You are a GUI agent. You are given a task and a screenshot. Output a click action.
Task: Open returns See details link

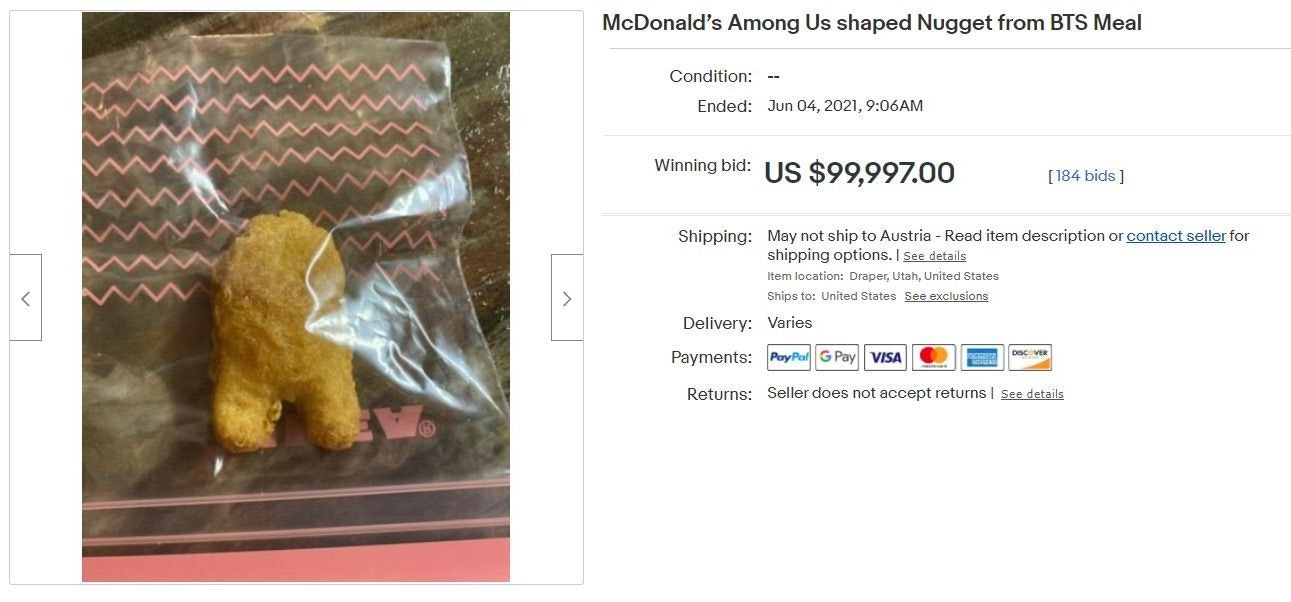coord(1032,394)
